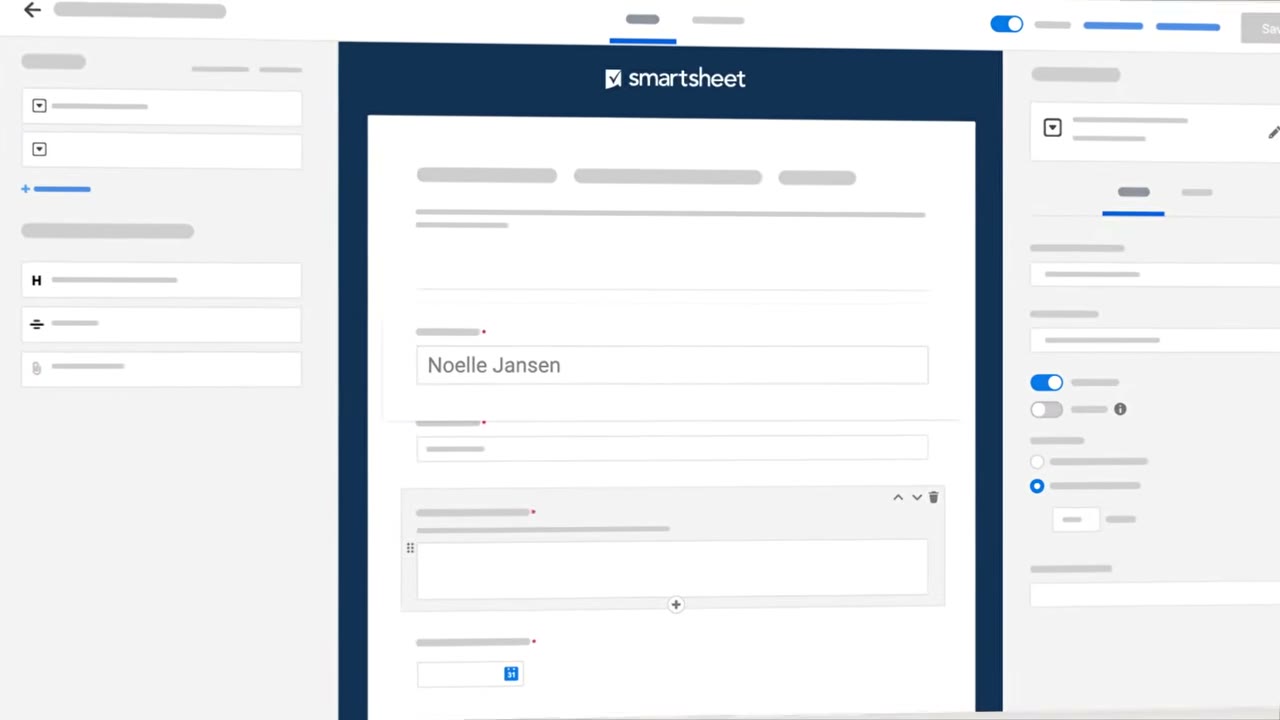Click the drag handle dots on selected field

pos(410,548)
